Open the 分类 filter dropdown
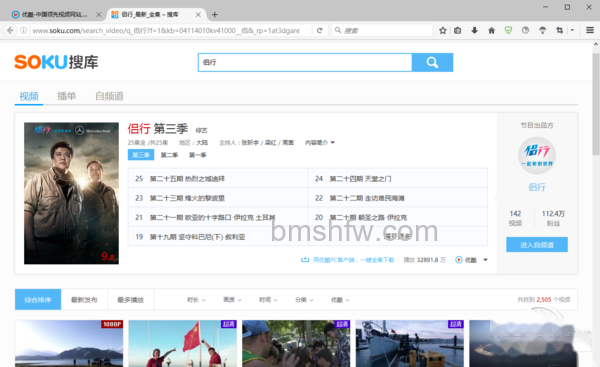Screen dimensions: 600x367 304,300
